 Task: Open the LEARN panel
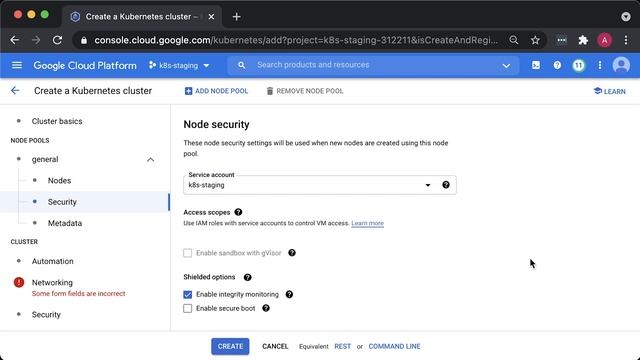click(x=609, y=91)
